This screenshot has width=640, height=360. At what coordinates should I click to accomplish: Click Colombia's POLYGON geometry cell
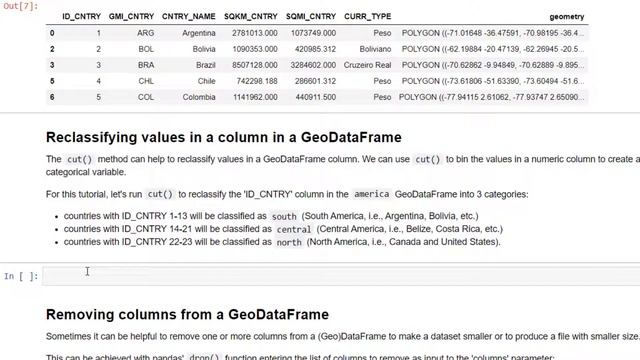click(491, 97)
